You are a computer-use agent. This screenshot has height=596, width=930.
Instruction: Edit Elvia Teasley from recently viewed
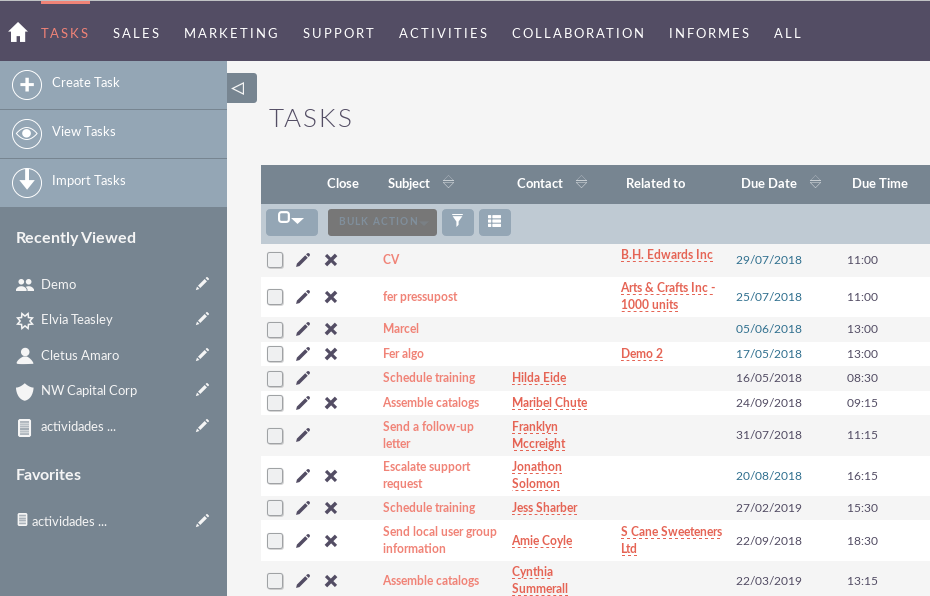[x=202, y=319]
